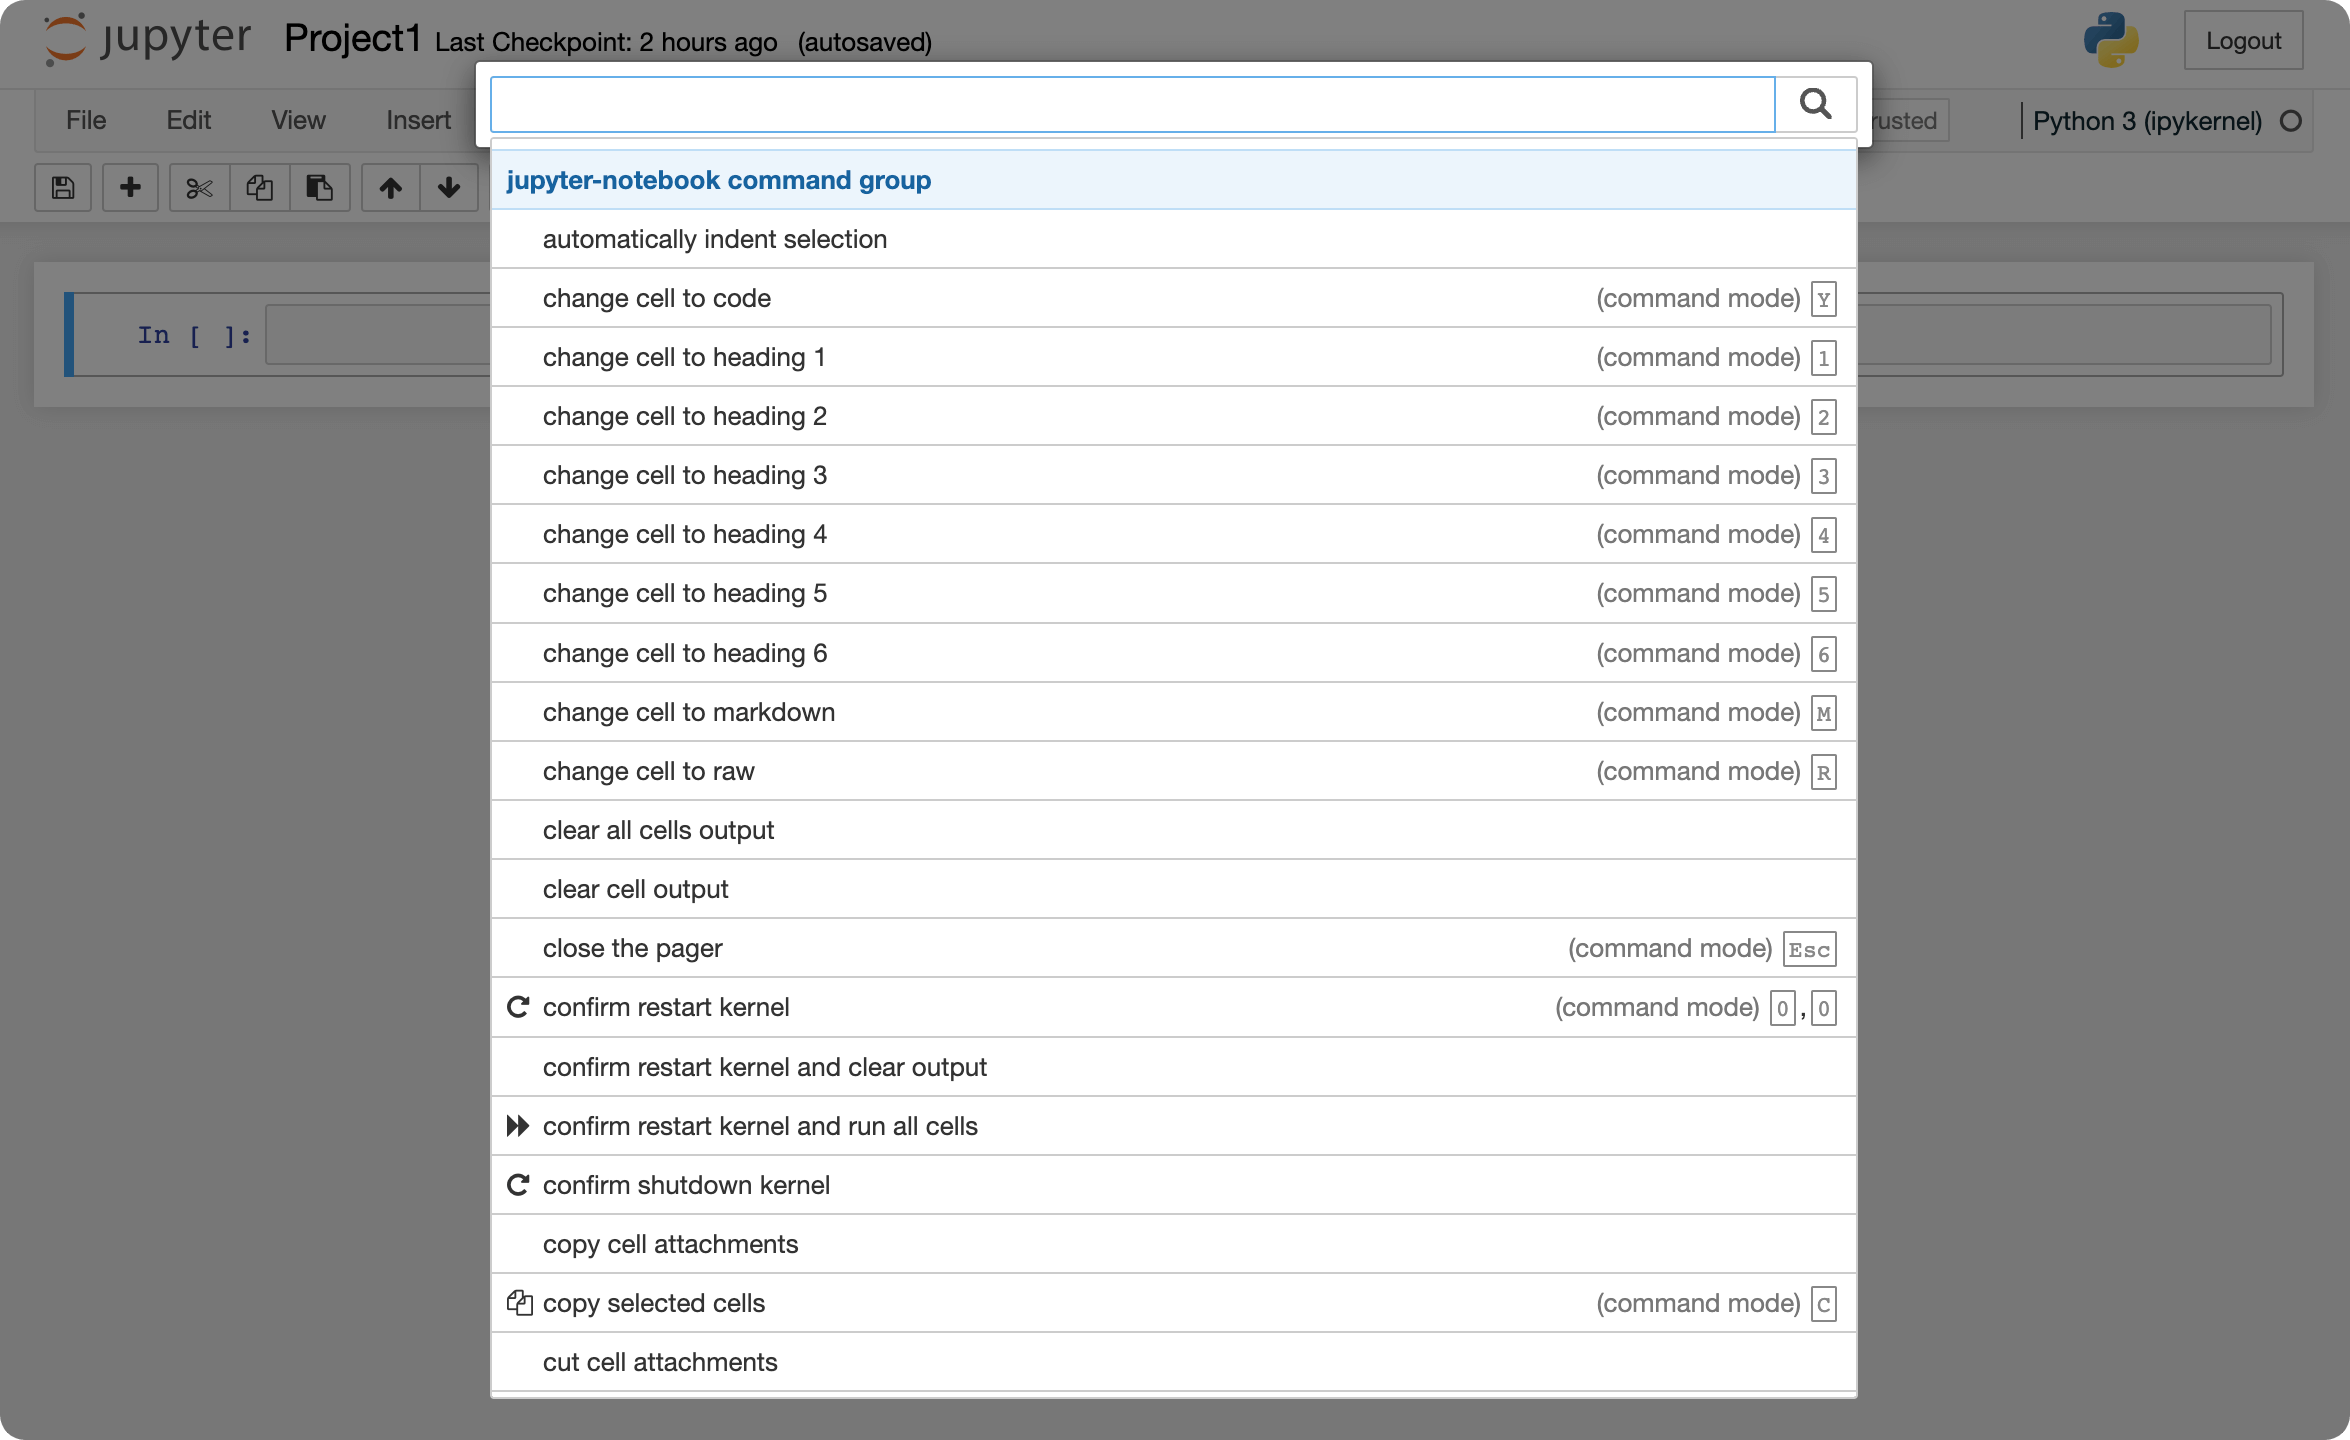The image size is (2350, 1440).
Task: Select clear all cells output command
Action: tap(658, 830)
